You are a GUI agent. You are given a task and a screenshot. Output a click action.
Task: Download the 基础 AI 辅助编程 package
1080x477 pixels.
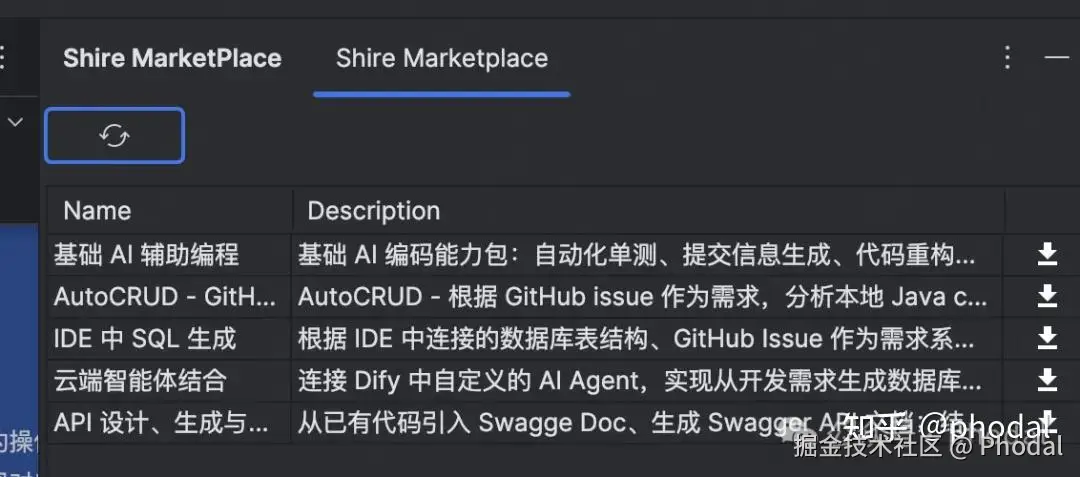click(x=1047, y=254)
